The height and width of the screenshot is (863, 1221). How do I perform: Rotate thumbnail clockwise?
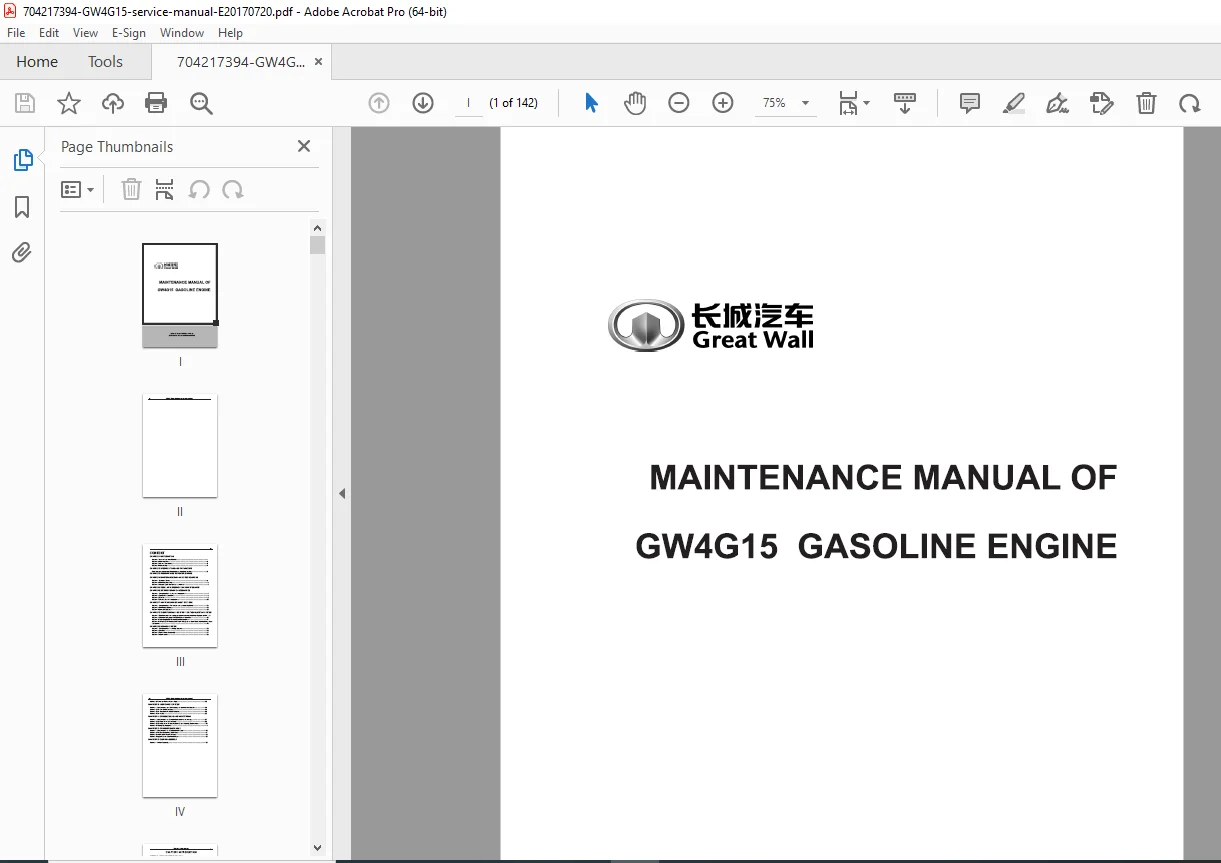click(x=233, y=189)
